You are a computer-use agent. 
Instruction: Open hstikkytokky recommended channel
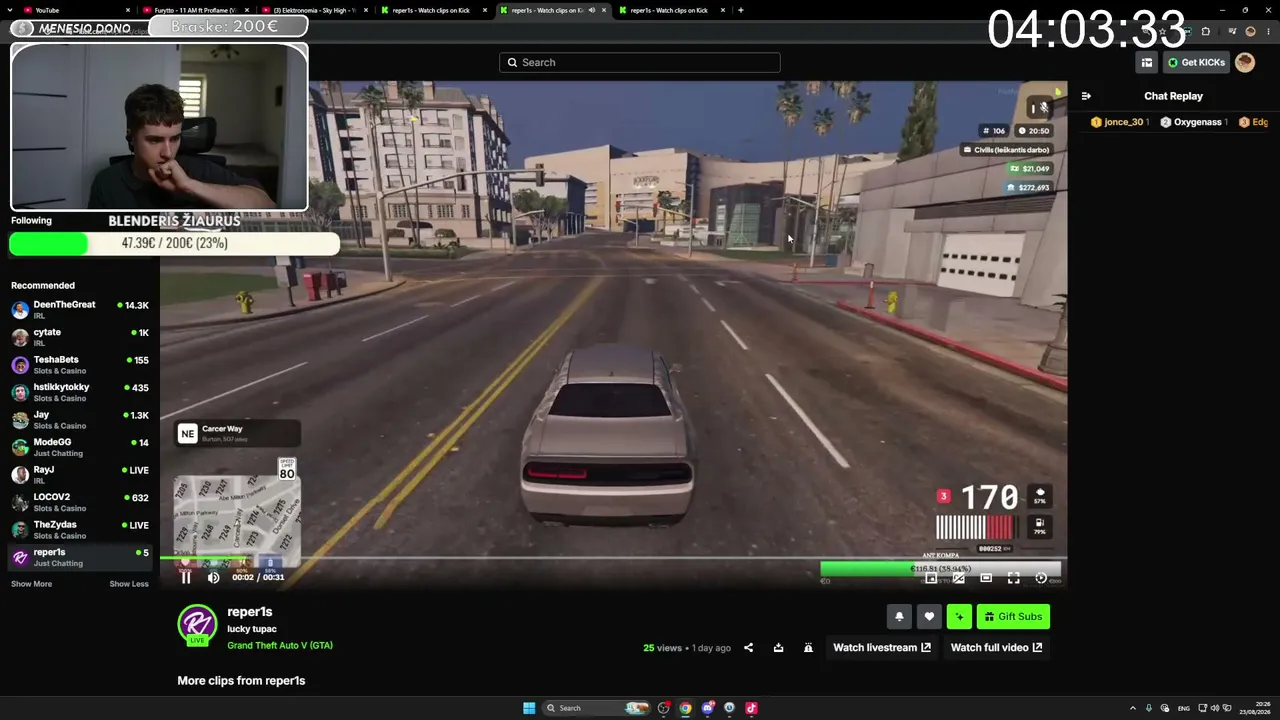click(x=80, y=392)
